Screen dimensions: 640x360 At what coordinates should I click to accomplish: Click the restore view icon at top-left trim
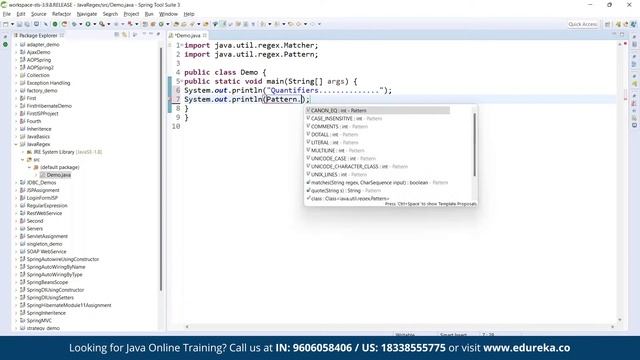click(x=5, y=36)
